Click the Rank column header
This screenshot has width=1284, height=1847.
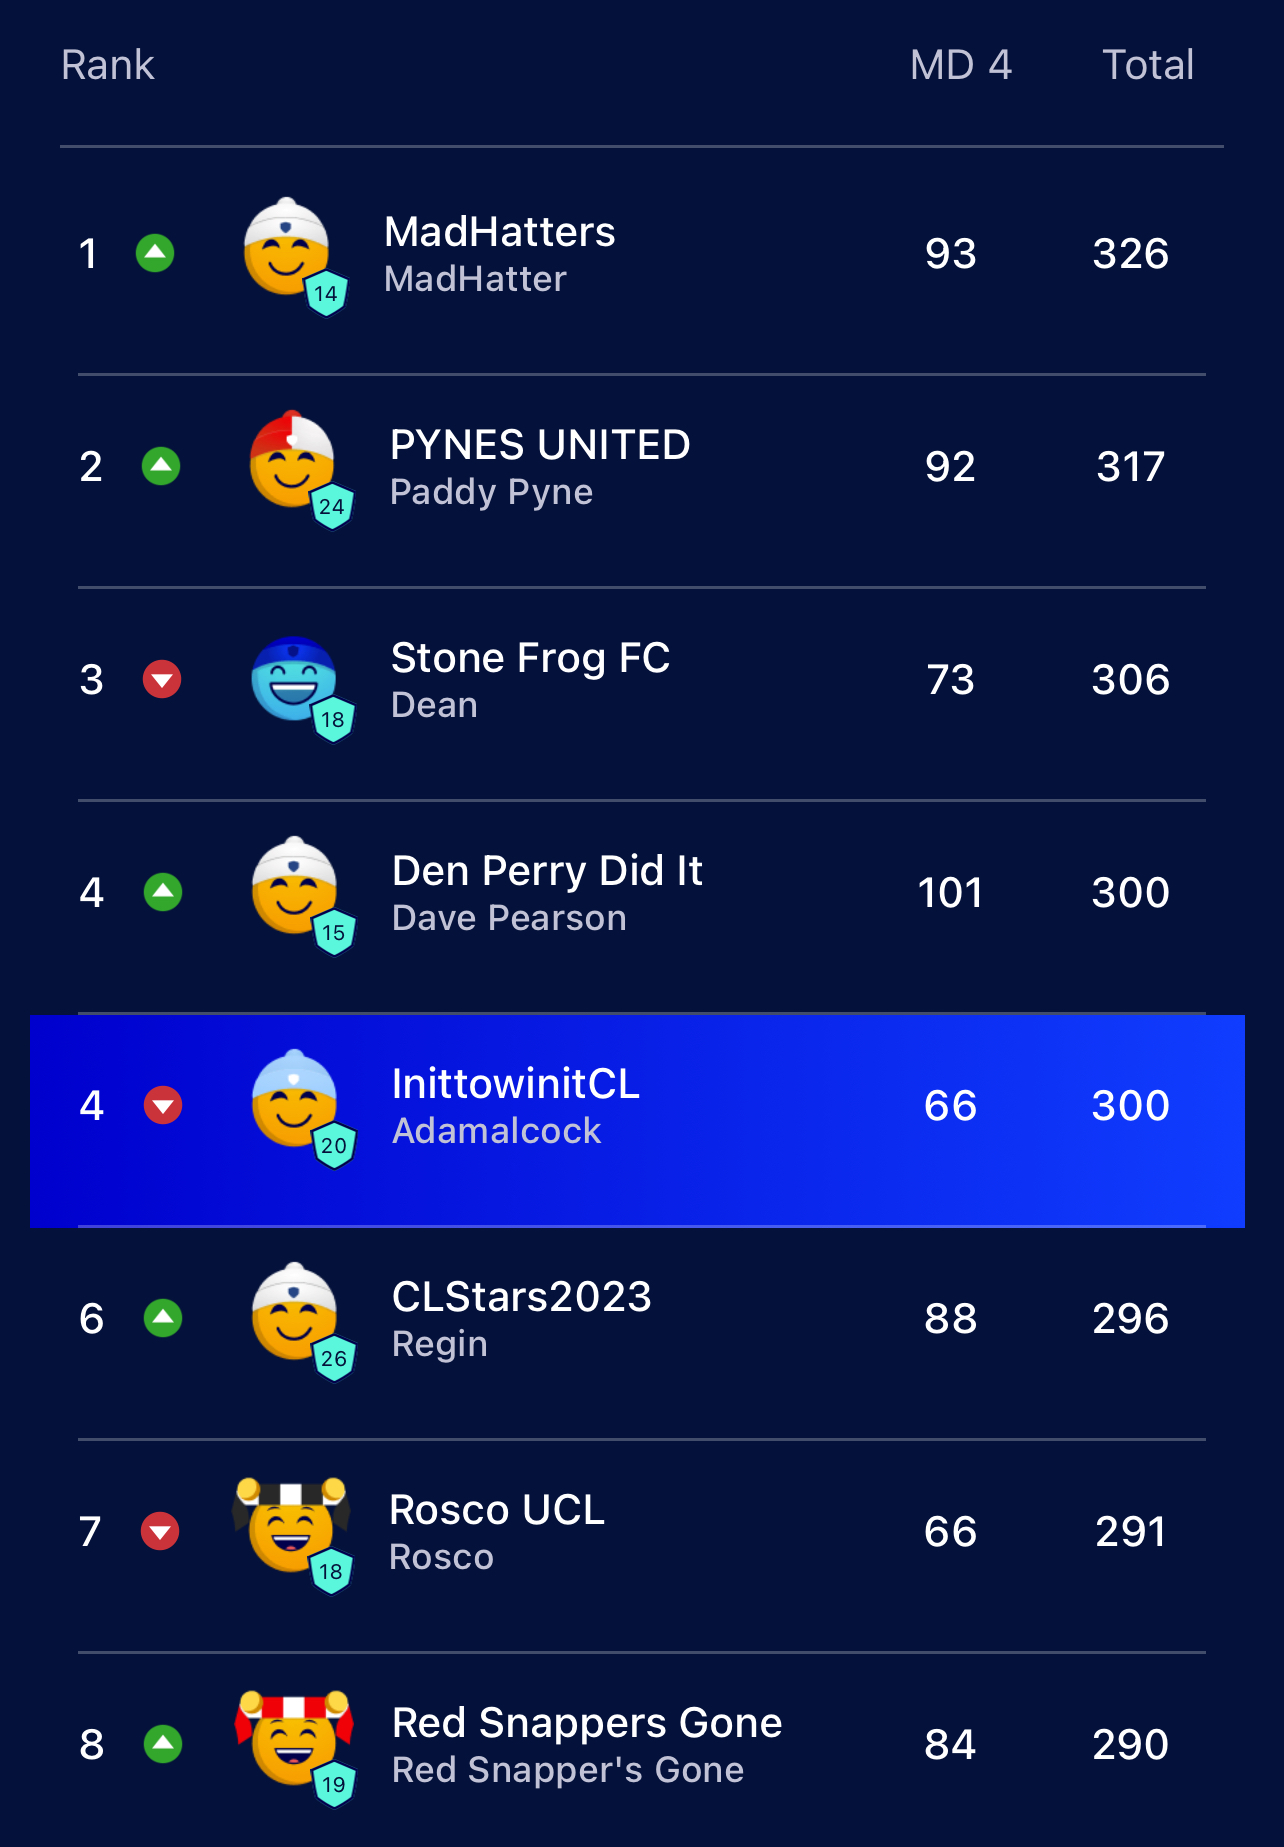click(x=108, y=65)
